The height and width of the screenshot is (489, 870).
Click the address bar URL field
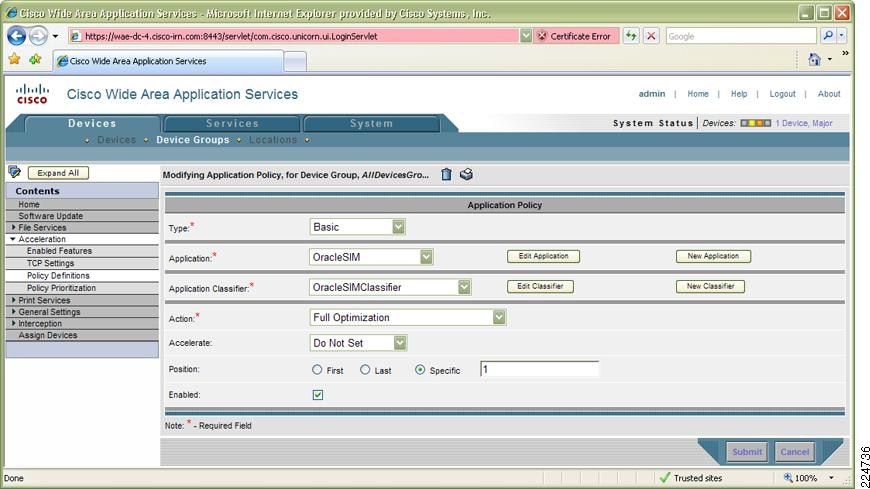(x=294, y=36)
